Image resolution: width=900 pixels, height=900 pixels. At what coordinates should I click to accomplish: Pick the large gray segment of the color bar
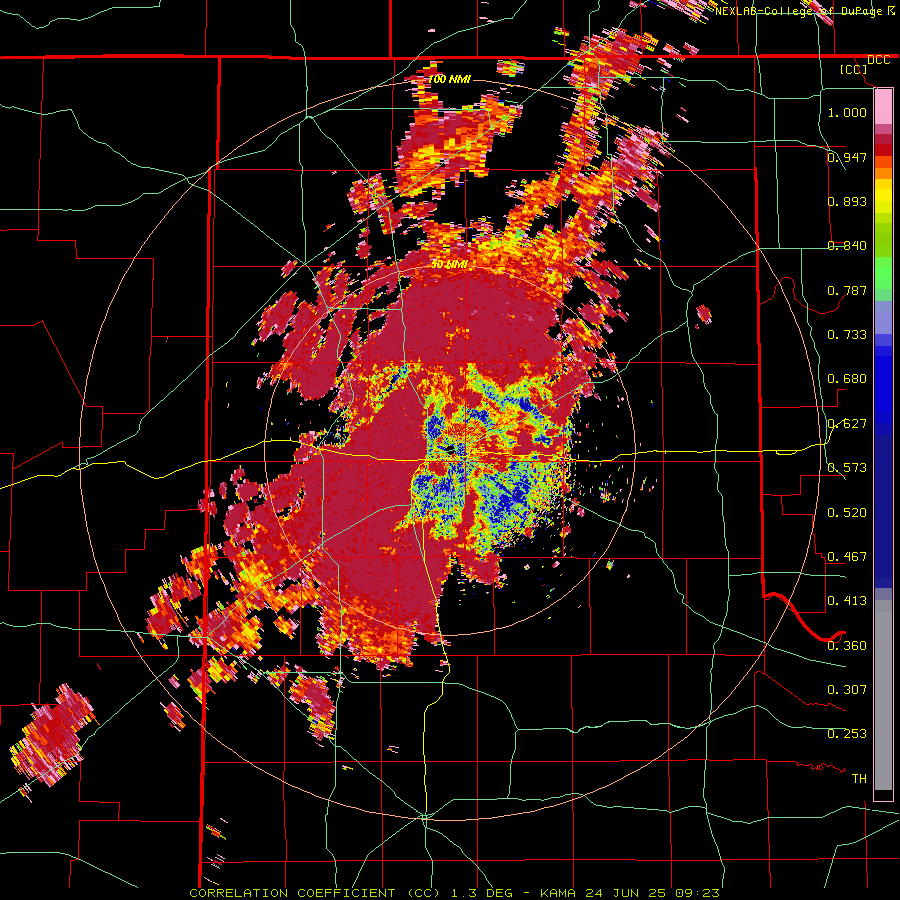click(x=883, y=700)
